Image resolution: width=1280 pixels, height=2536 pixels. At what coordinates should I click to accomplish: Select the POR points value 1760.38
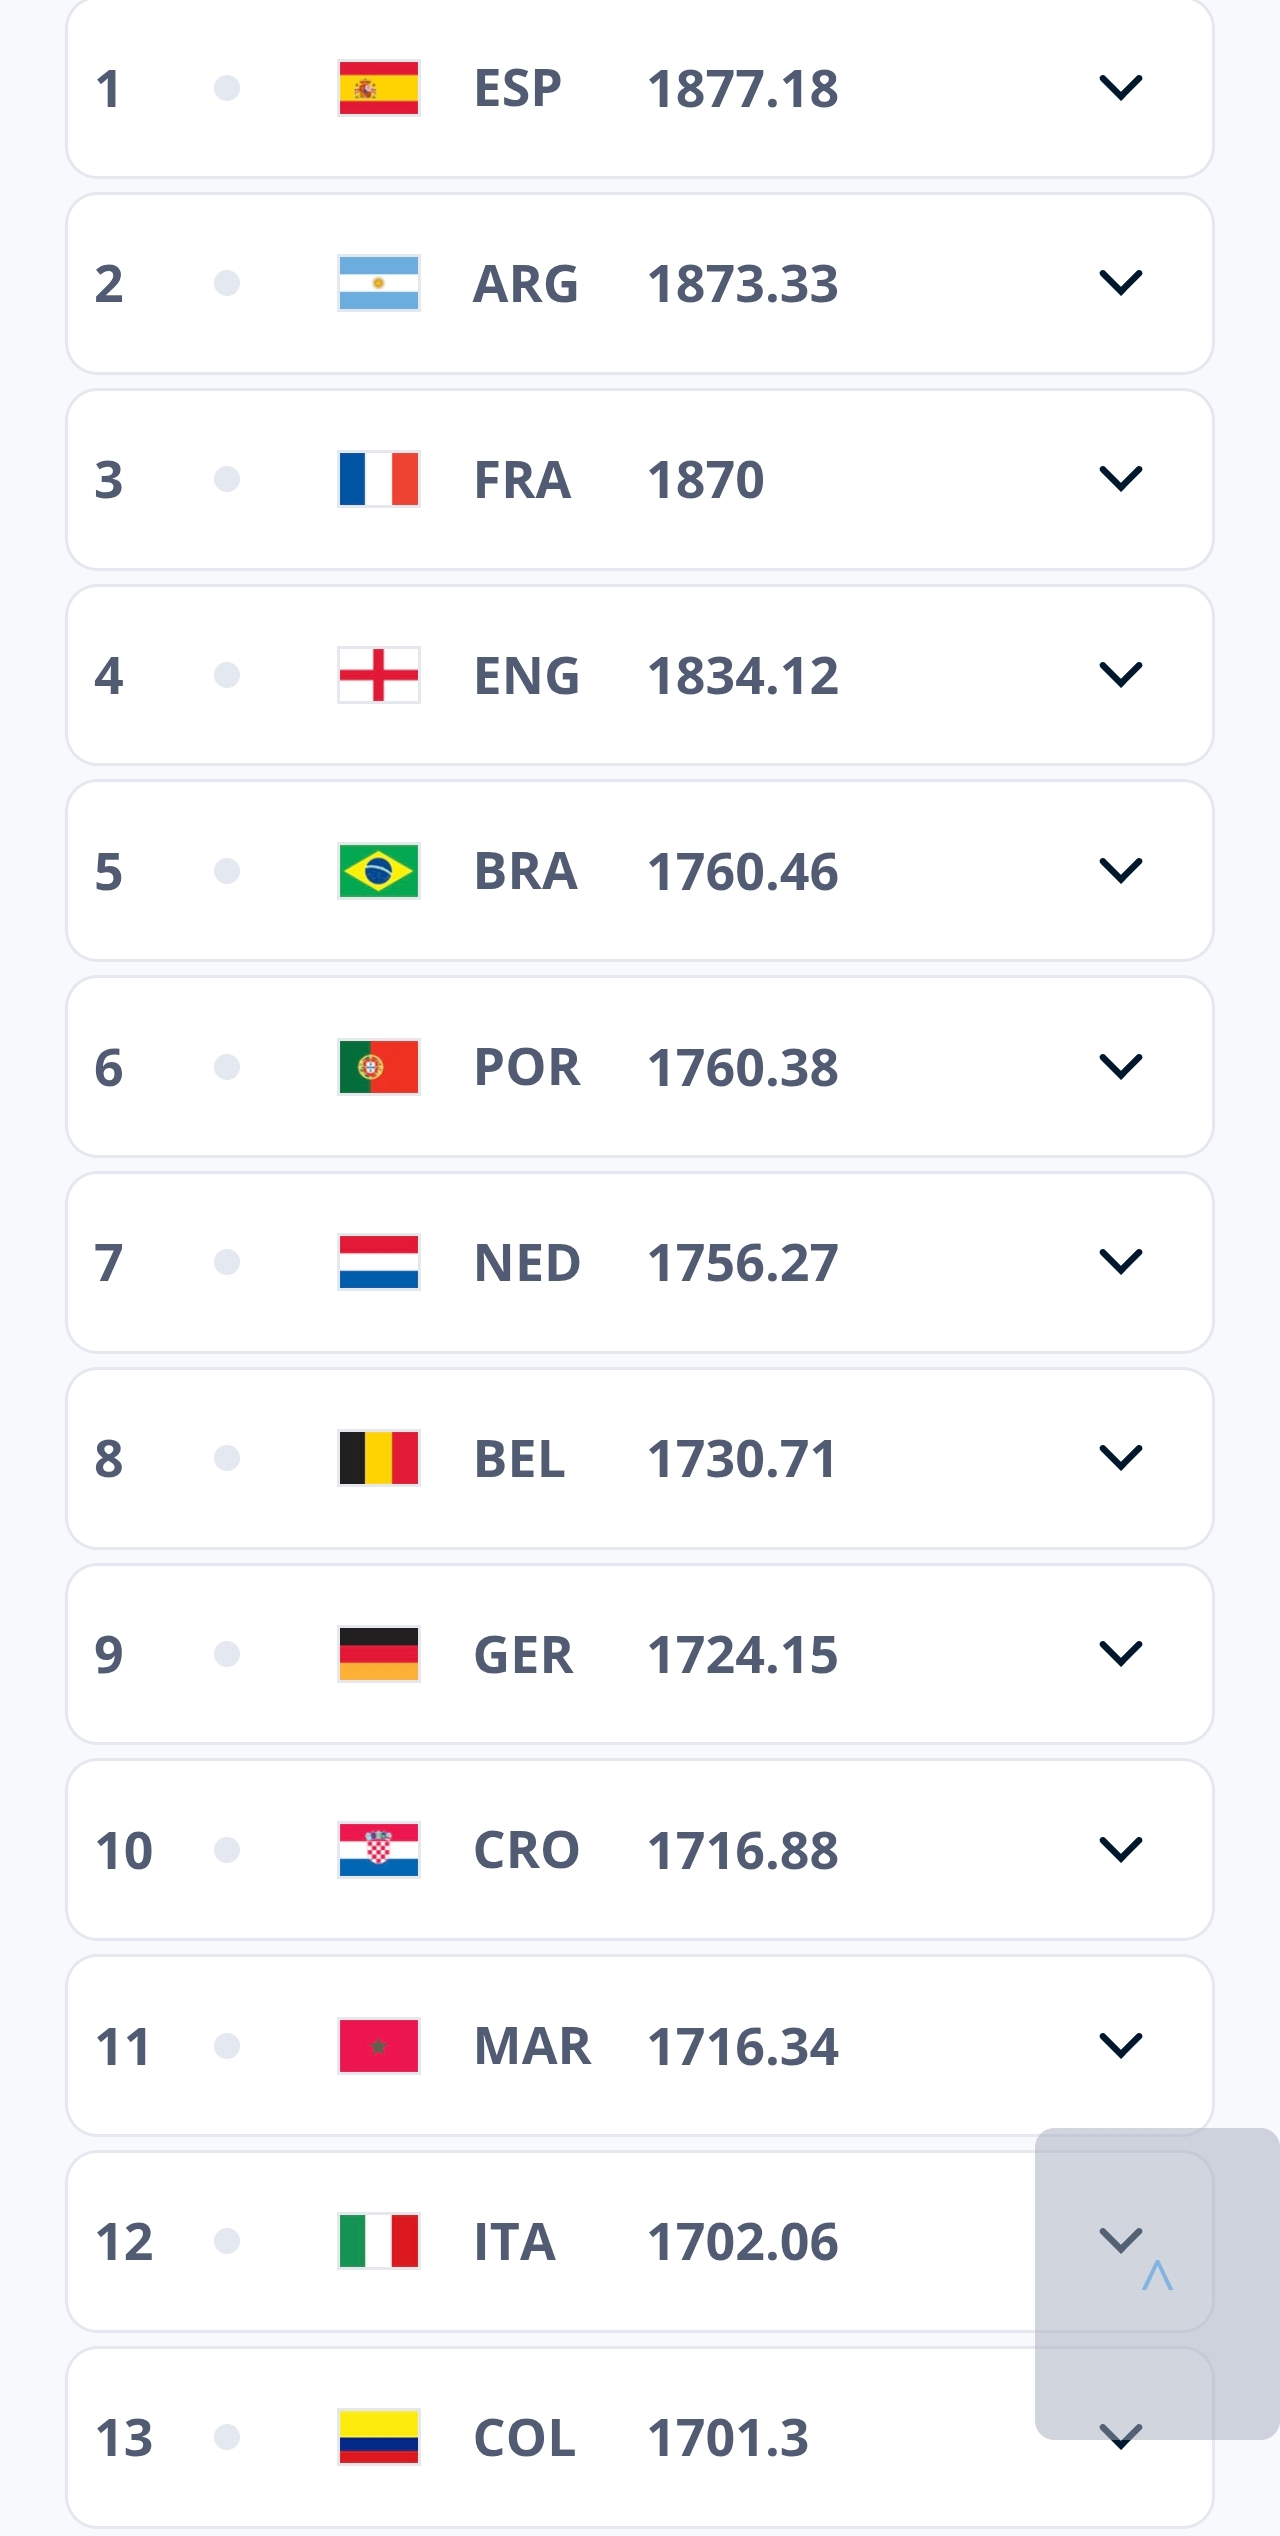click(742, 1066)
